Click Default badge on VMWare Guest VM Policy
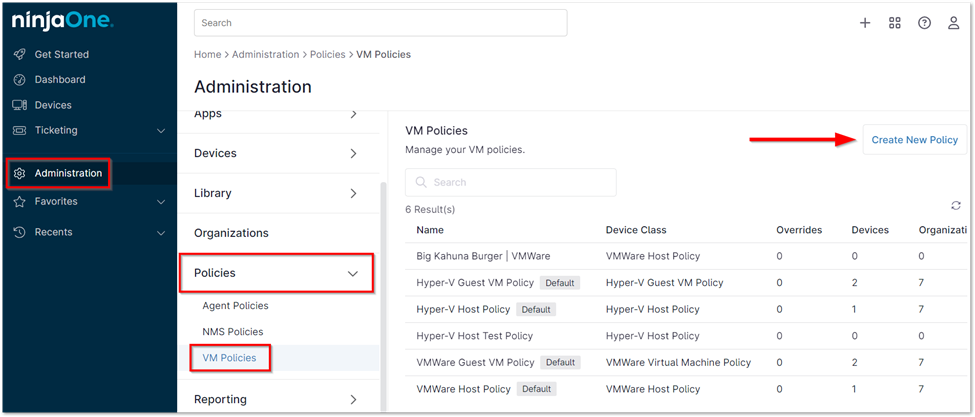The height and width of the screenshot is (417, 975). click(x=560, y=362)
